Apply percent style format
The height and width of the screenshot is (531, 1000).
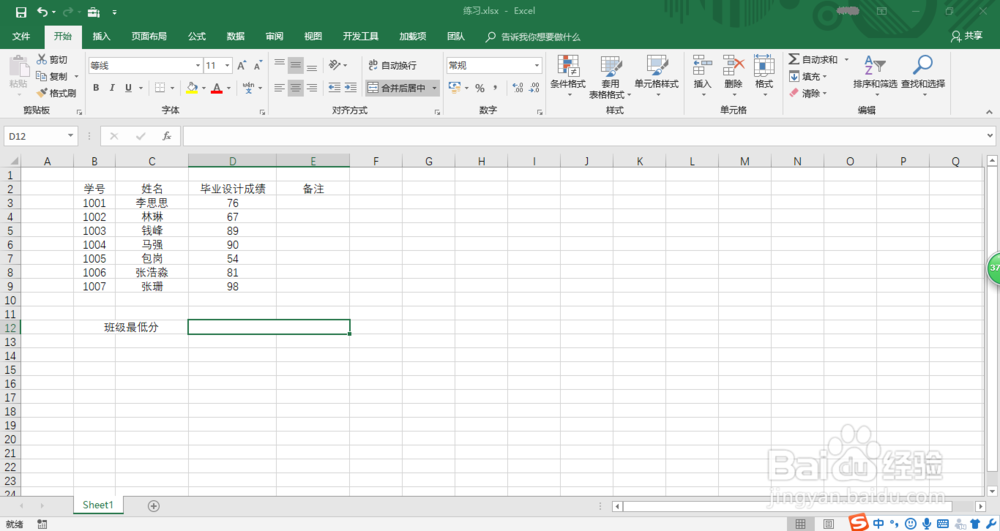click(480, 88)
